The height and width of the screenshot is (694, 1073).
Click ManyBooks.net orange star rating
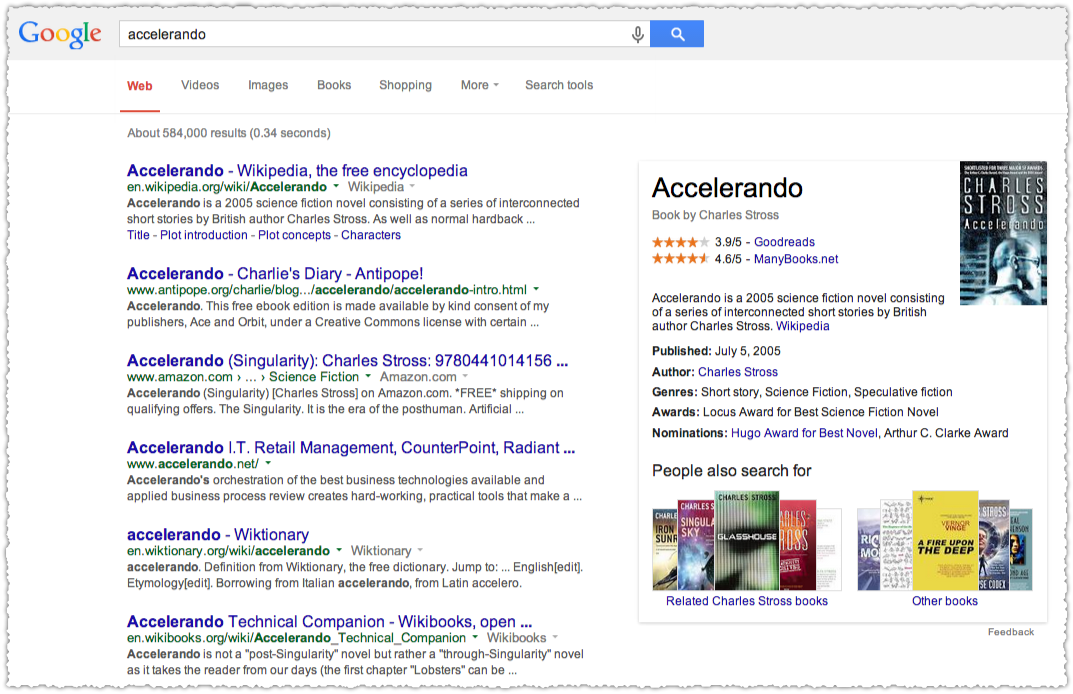click(680, 259)
